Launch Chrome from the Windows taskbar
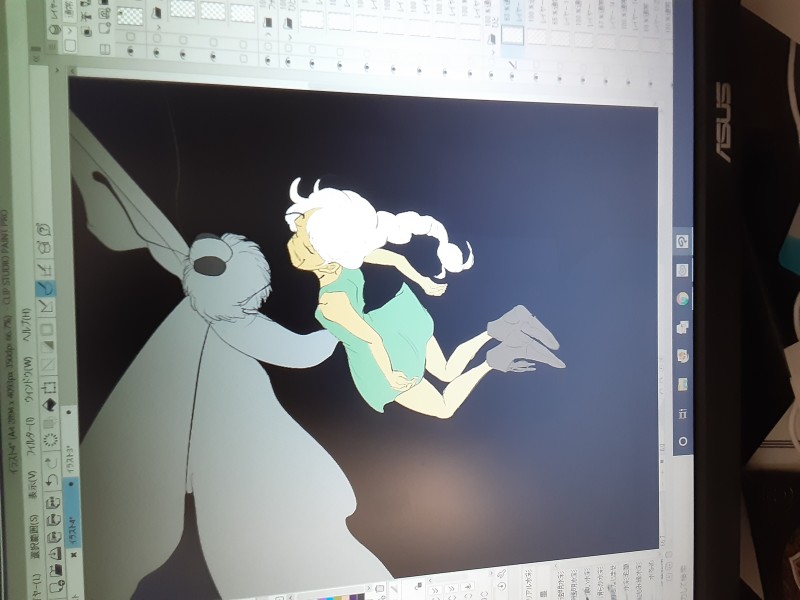Viewport: 800px width, 600px height. 683,298
